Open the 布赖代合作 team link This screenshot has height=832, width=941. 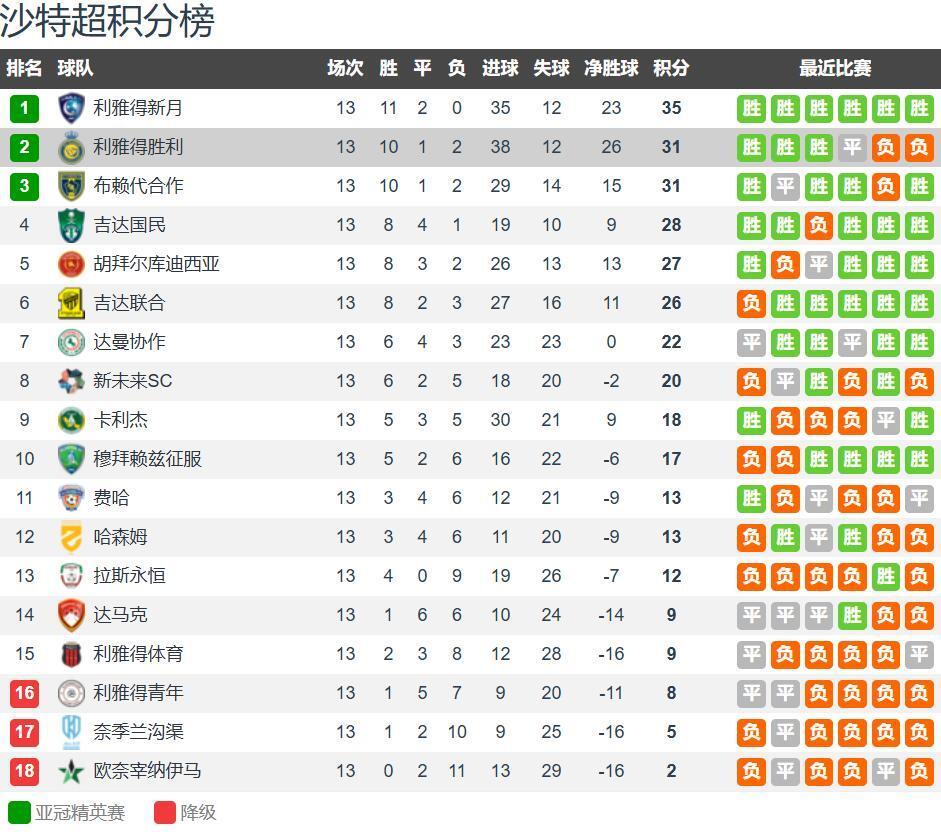[x=138, y=186]
